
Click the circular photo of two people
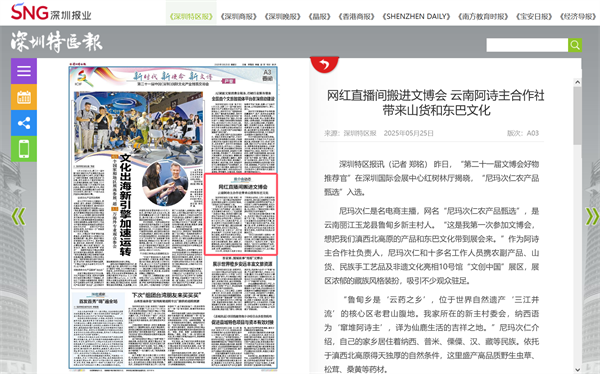(165, 183)
